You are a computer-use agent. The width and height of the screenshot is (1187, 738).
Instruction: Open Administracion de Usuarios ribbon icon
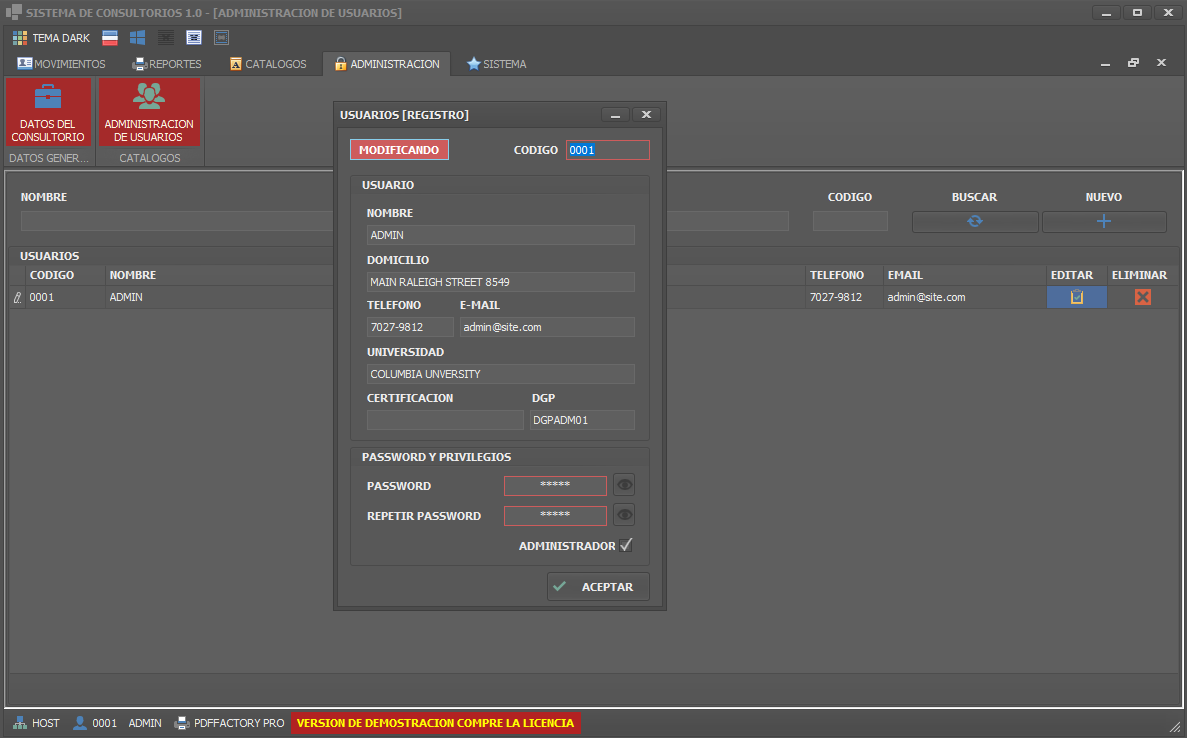149,112
